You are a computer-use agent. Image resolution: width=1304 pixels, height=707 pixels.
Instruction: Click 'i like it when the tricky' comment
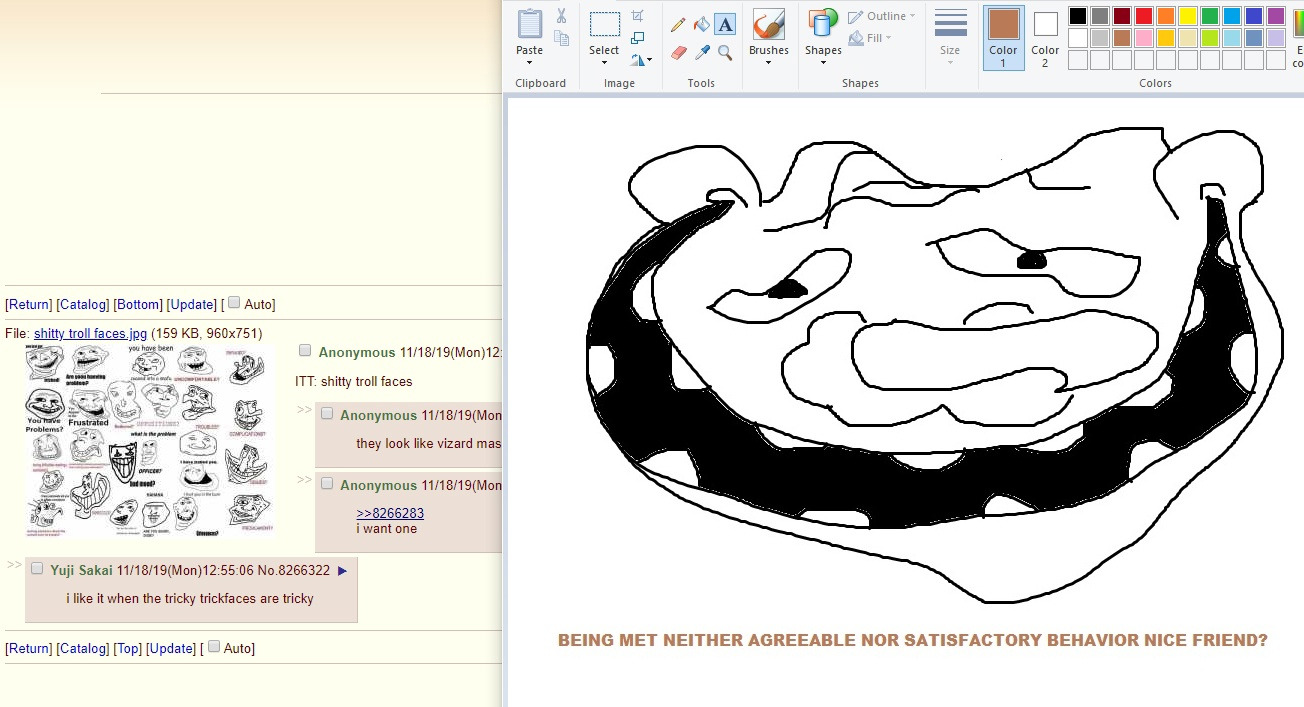click(190, 599)
